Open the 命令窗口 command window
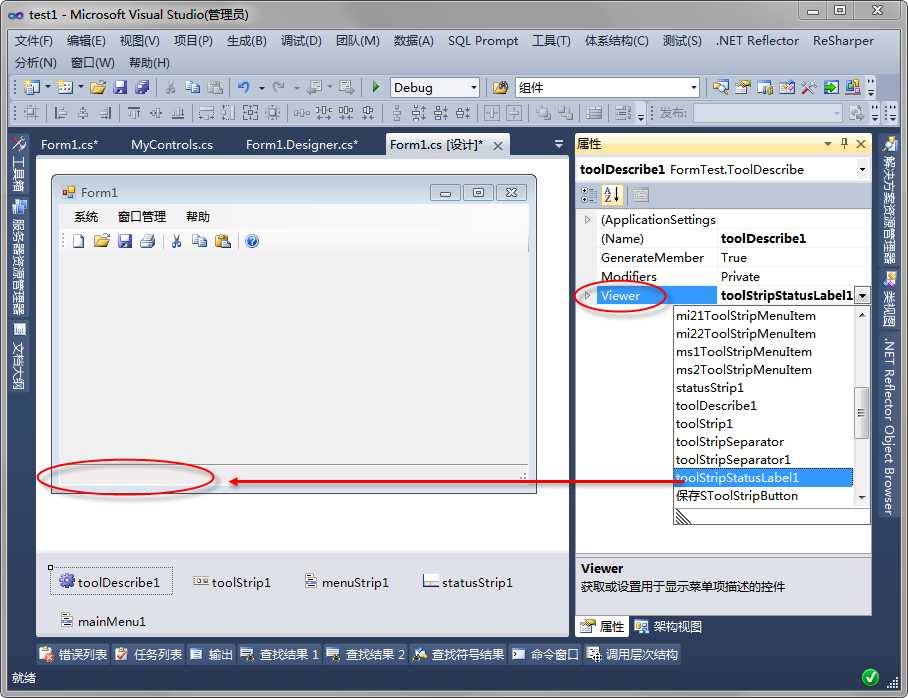 (x=545, y=655)
